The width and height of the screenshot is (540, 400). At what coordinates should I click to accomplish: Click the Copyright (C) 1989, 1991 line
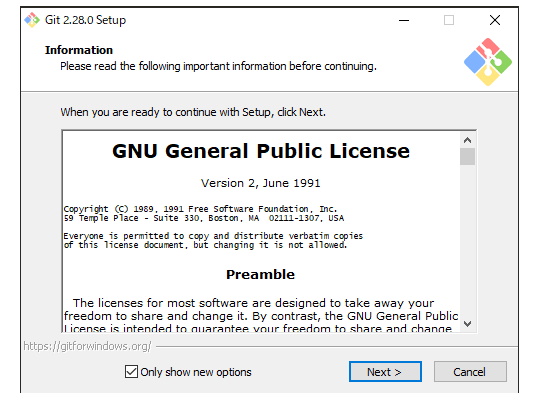click(200, 209)
